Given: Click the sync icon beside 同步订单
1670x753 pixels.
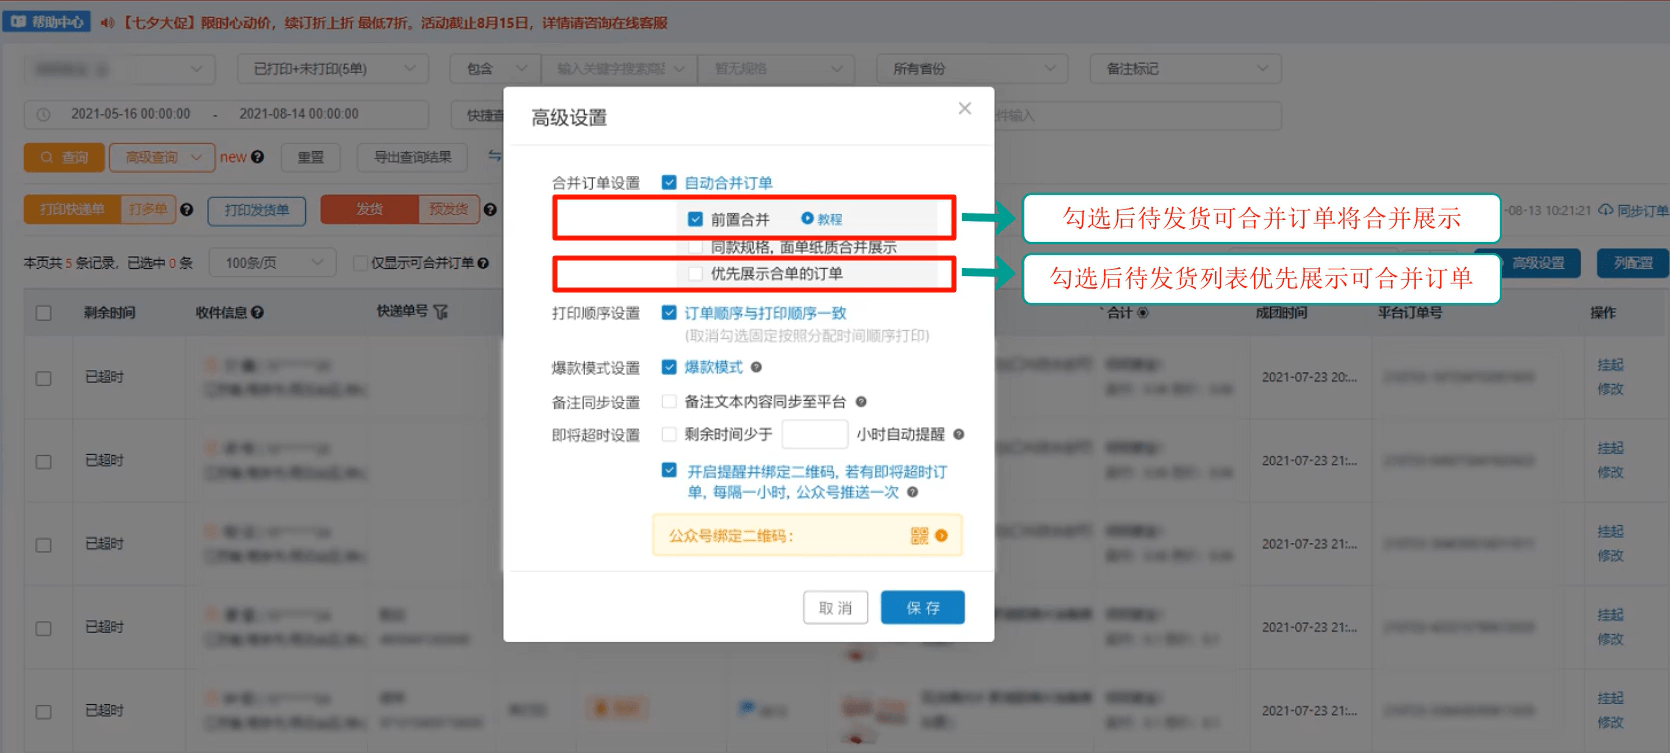Looking at the screenshot, I should (1606, 210).
